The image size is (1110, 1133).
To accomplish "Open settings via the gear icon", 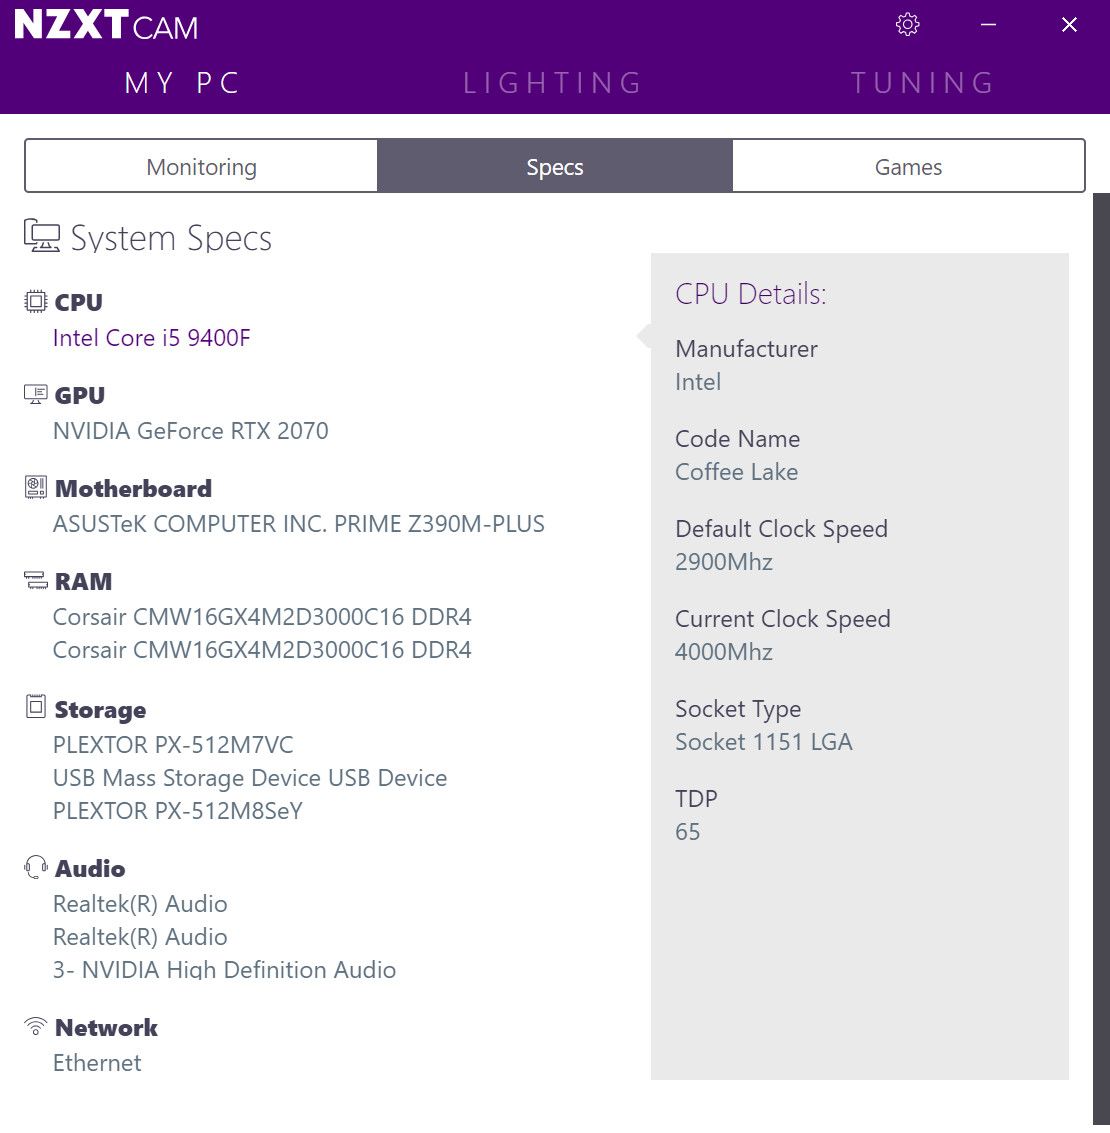I will (x=907, y=25).
